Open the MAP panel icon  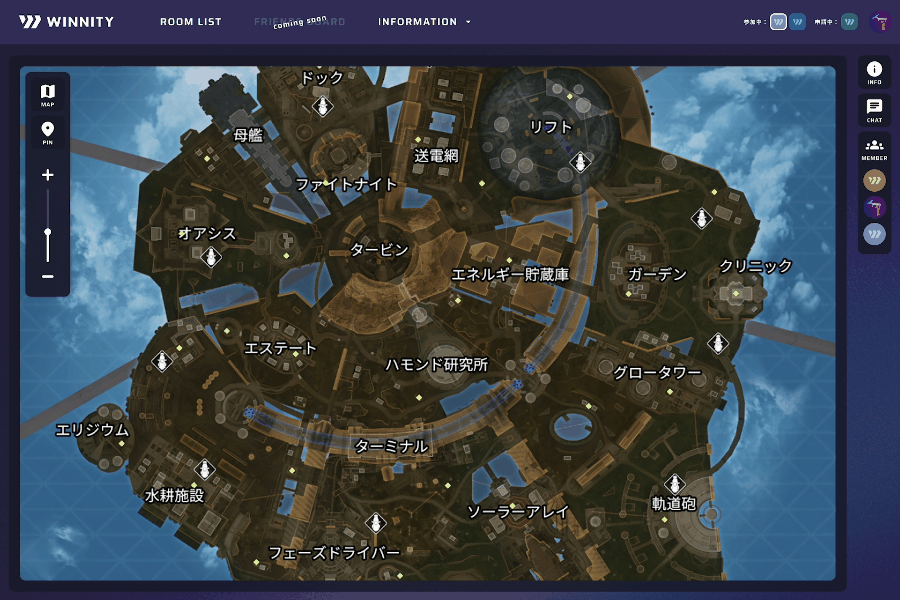(47, 94)
